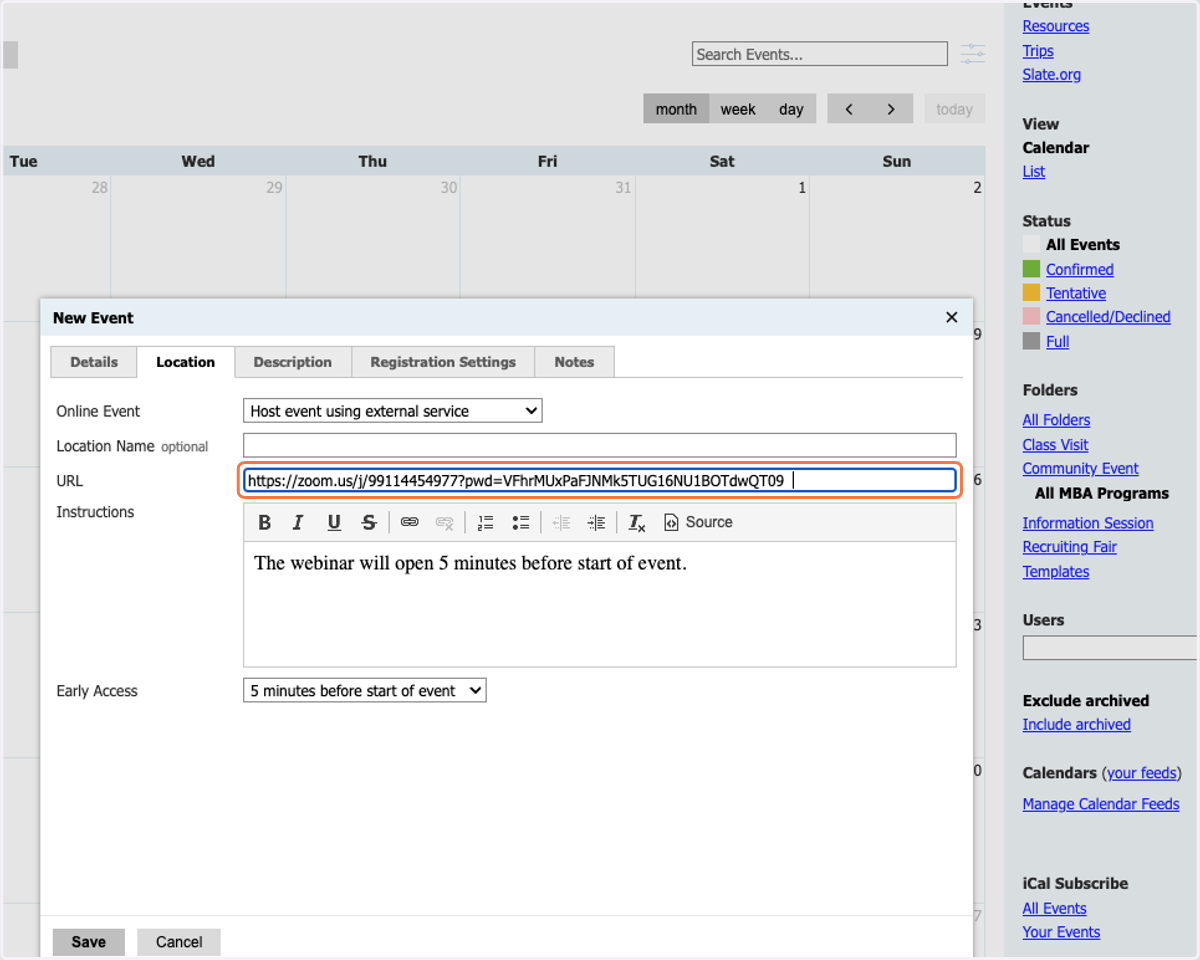Jump to today on the calendar
1200x960 pixels.
coord(954,109)
